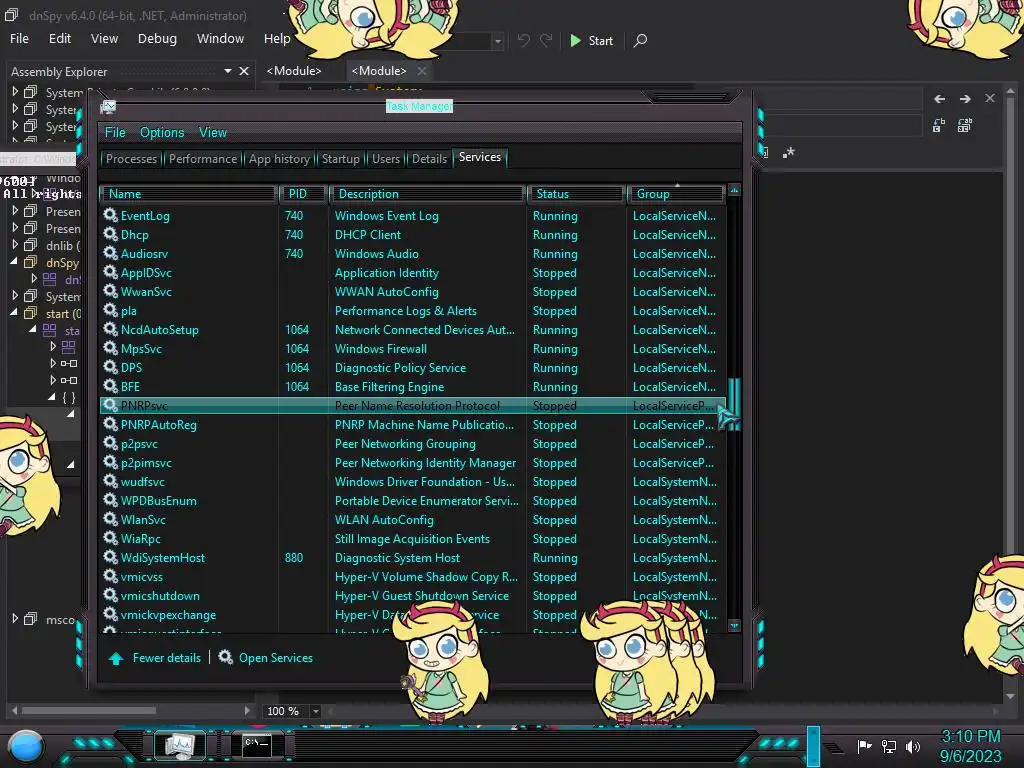1024x768 pixels.
Task: Open dnSpy File menu
Action: click(x=19, y=39)
